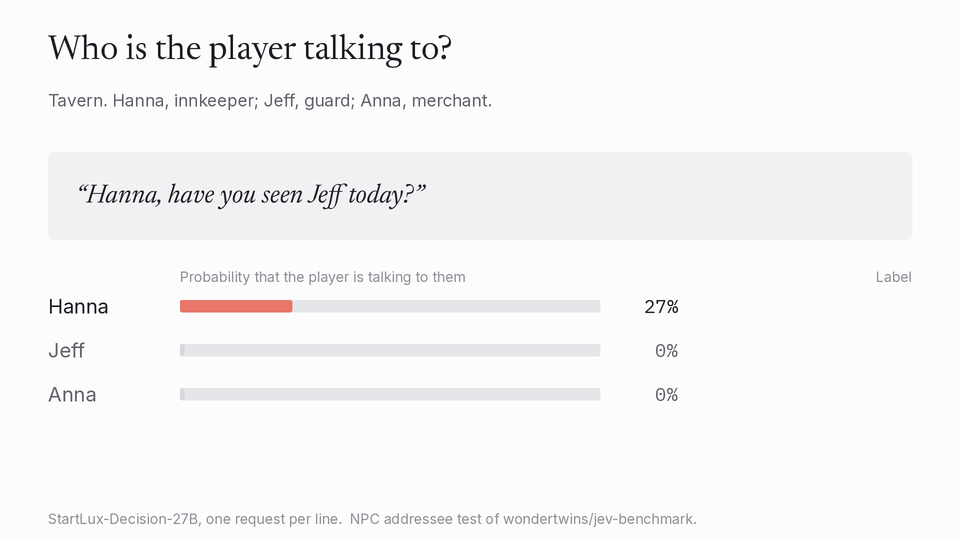Click the probability column header text
This screenshot has width=960, height=540.
coord(323,277)
